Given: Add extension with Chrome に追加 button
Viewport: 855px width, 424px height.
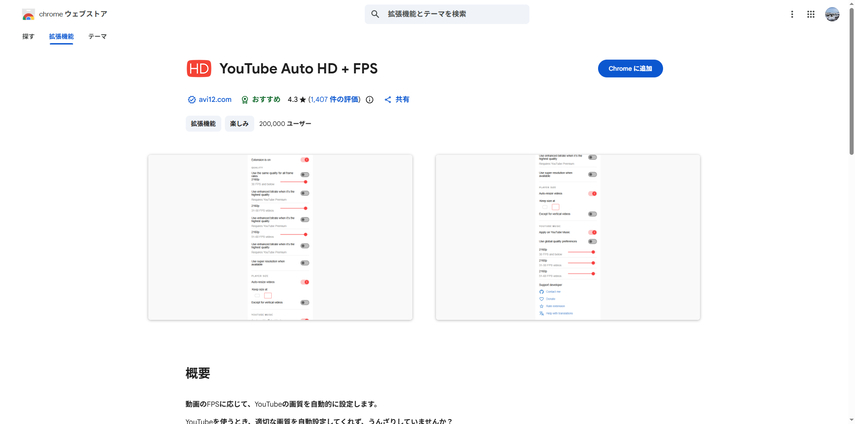Looking at the screenshot, I should click(630, 69).
